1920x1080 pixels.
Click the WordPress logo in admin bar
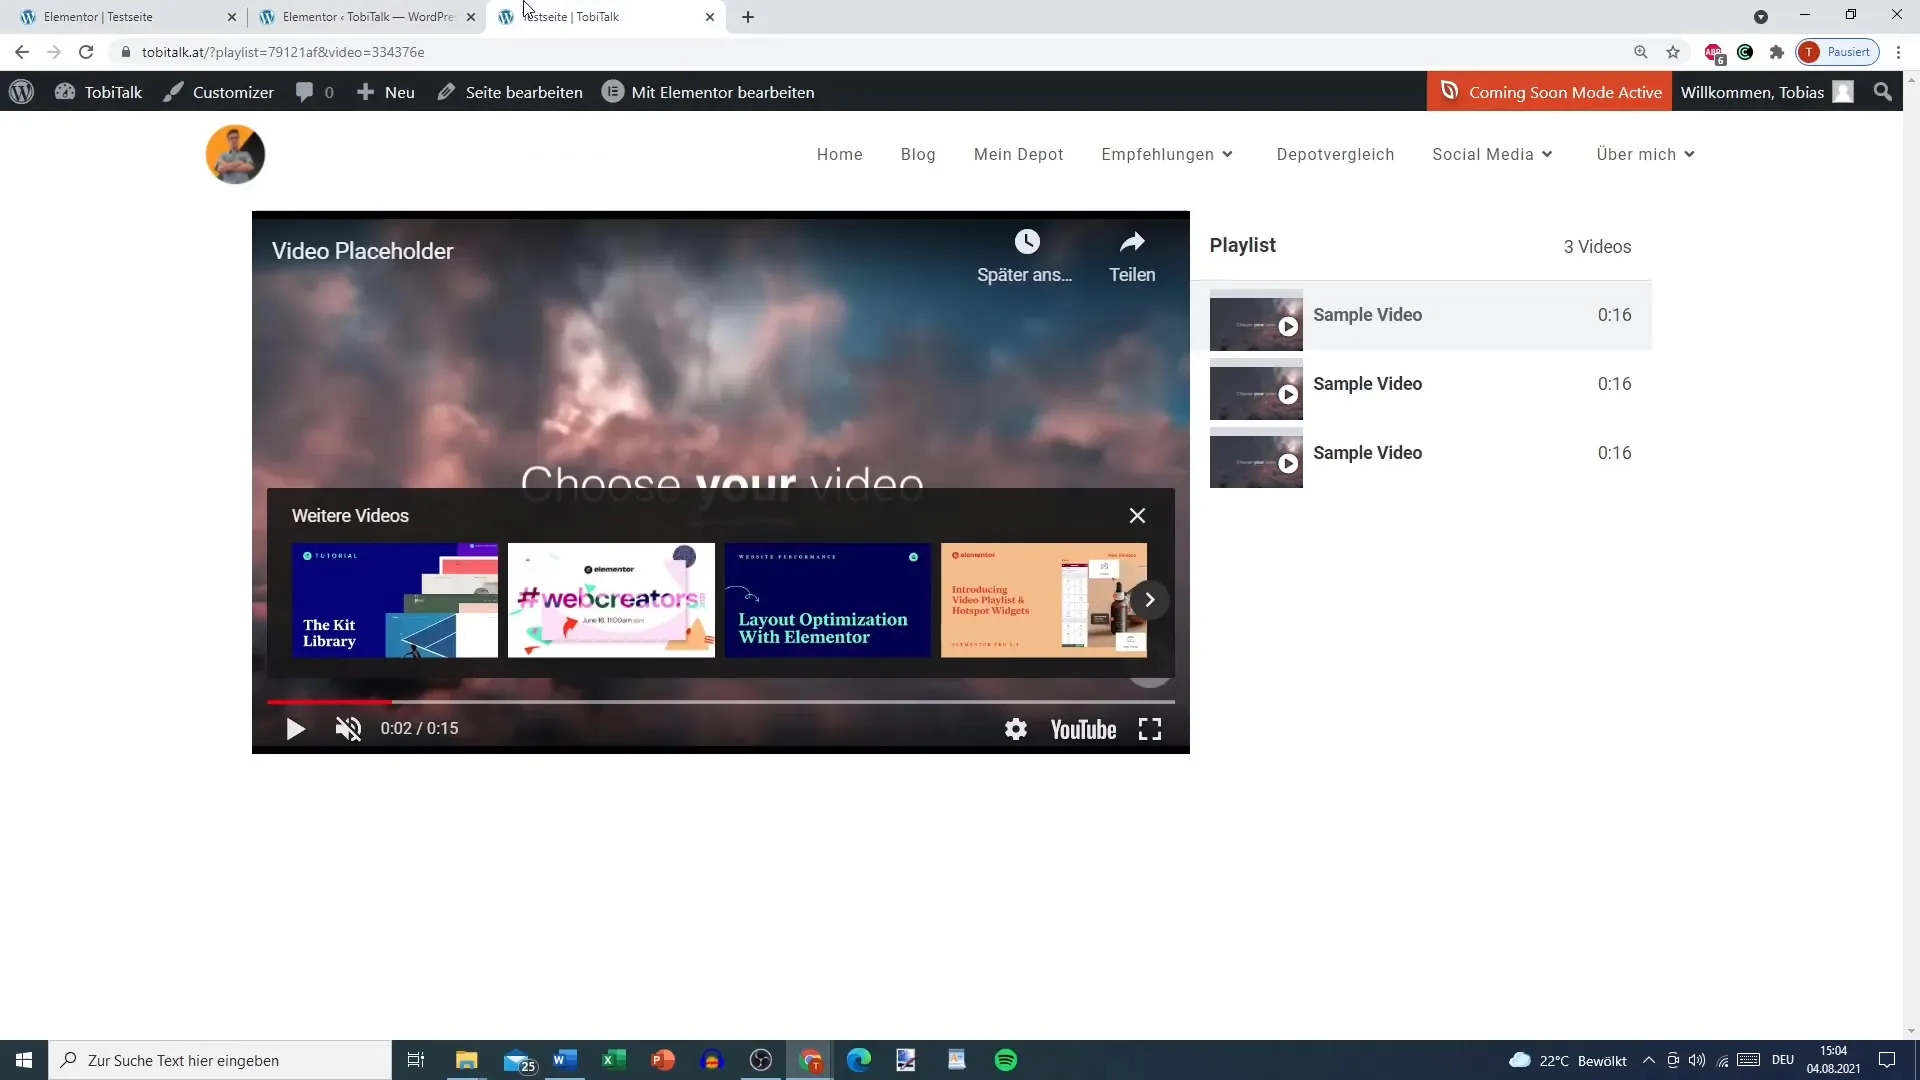click(x=21, y=92)
